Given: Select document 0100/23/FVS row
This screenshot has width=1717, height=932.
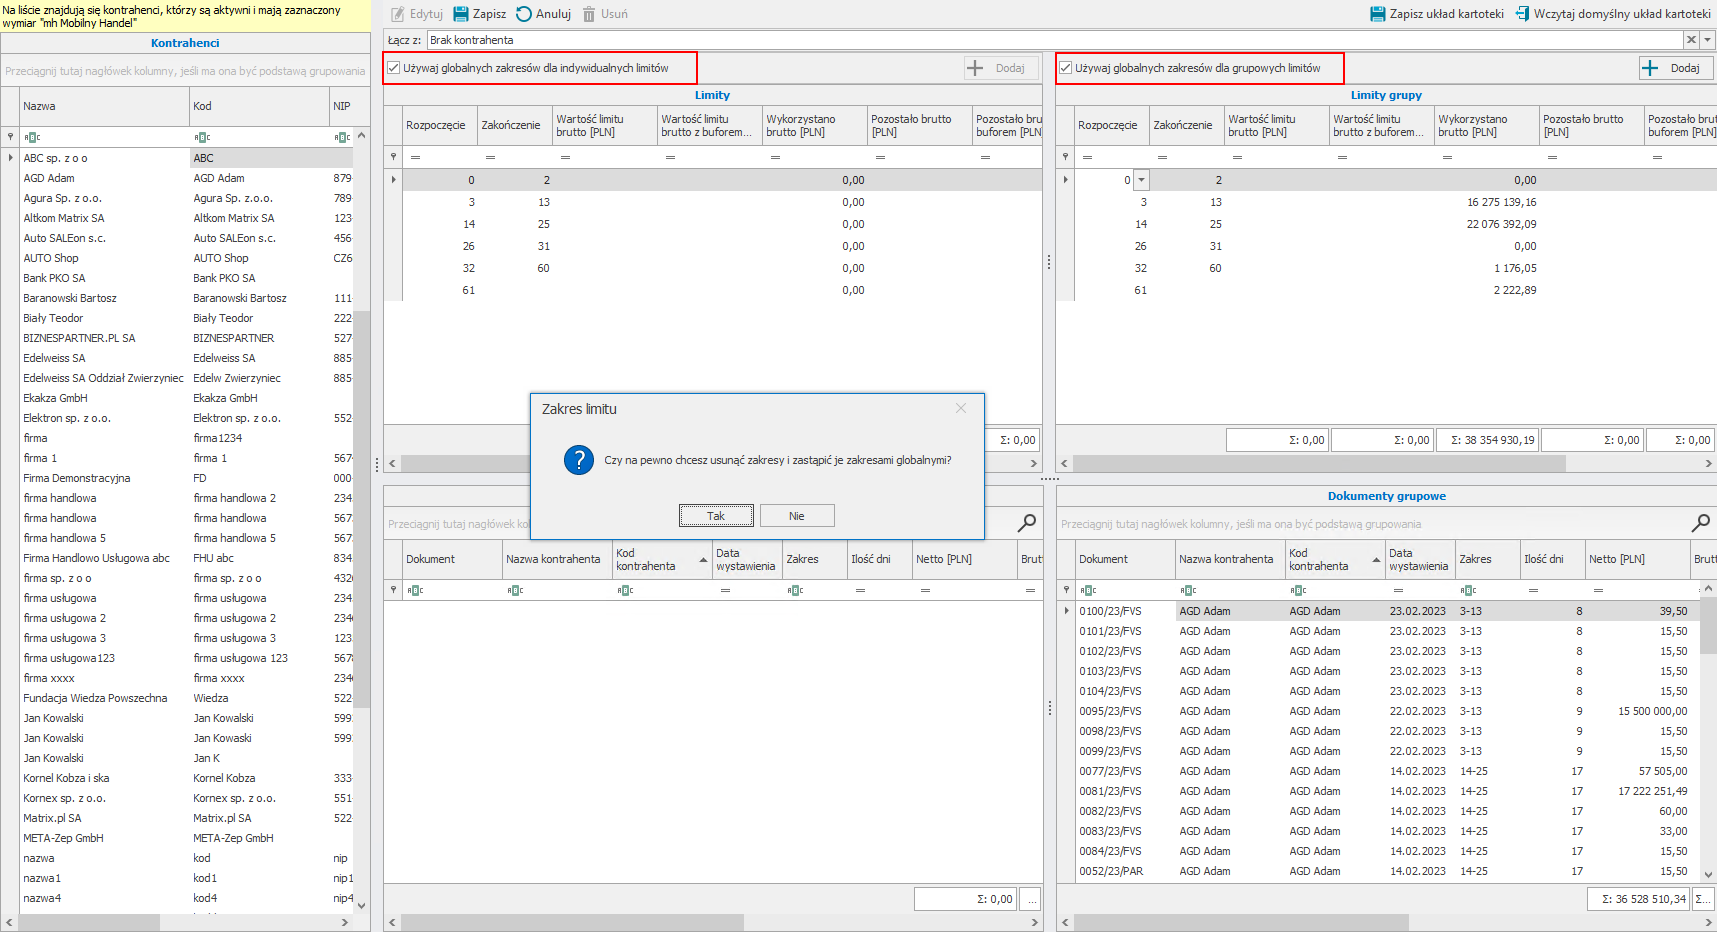Looking at the screenshot, I should (x=1387, y=611).
